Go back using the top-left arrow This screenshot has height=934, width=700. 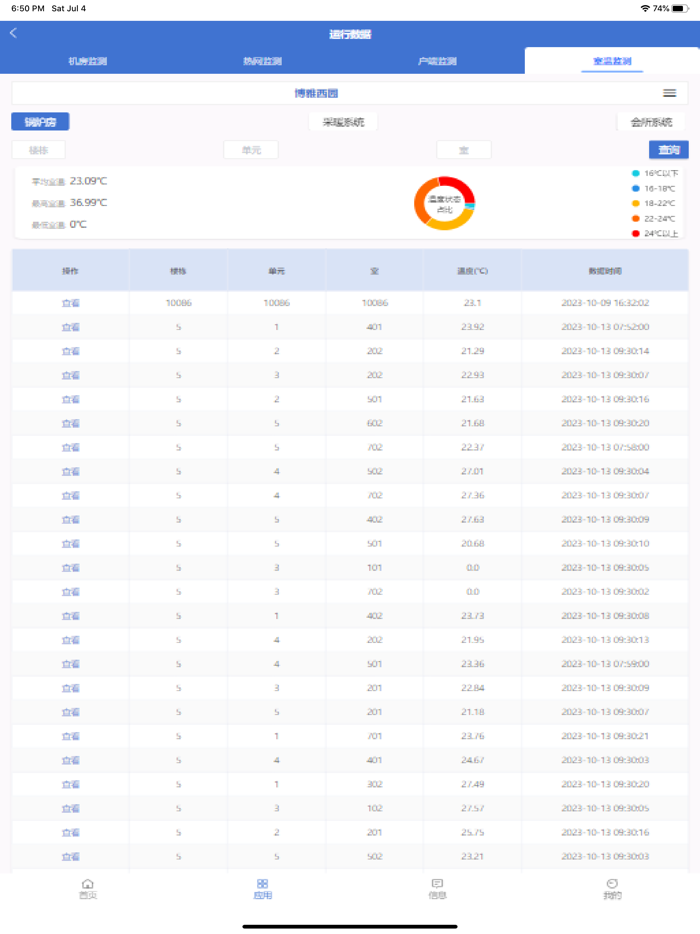(x=14, y=33)
